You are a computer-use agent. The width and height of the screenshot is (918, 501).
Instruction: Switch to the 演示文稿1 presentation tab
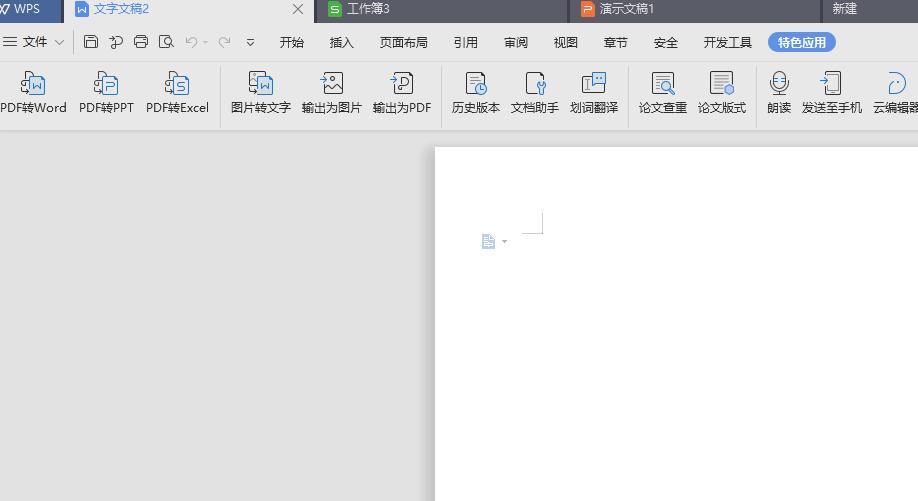[694, 11]
